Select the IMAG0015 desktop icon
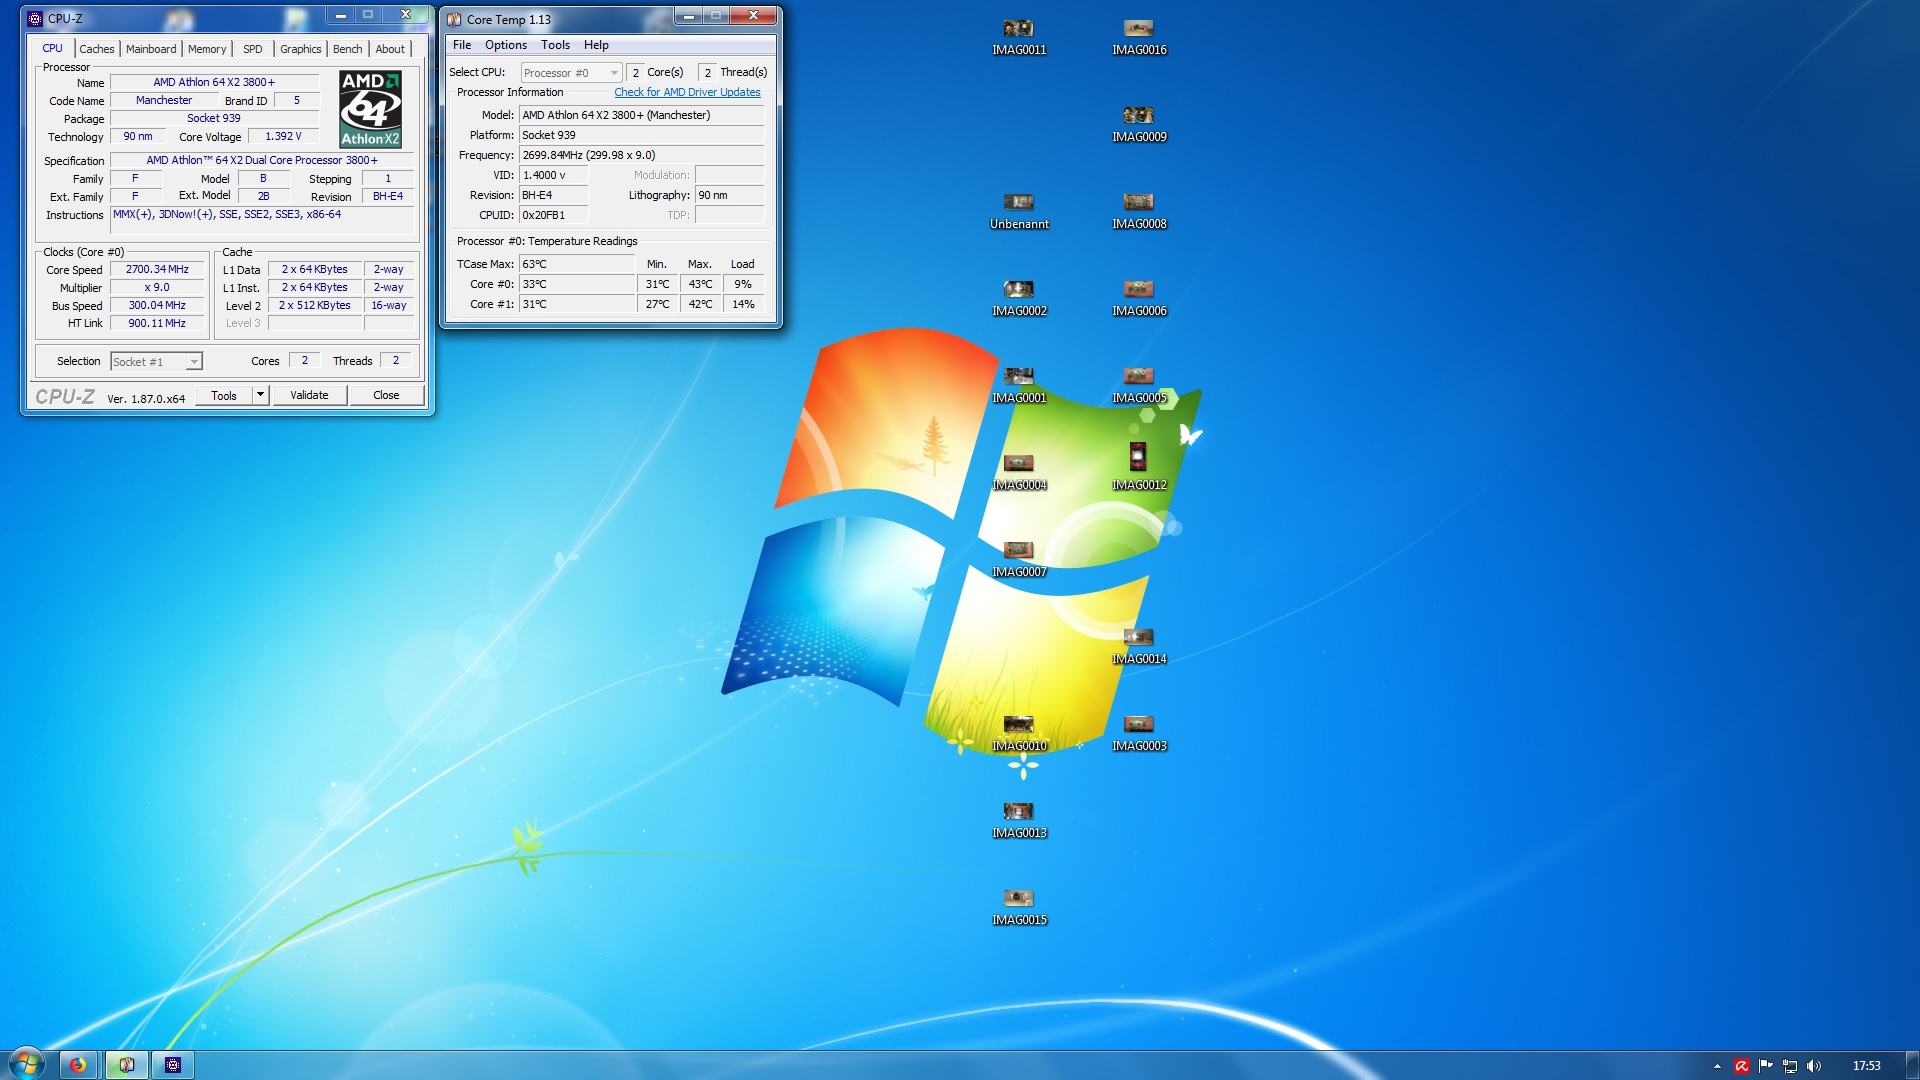 click(1018, 907)
